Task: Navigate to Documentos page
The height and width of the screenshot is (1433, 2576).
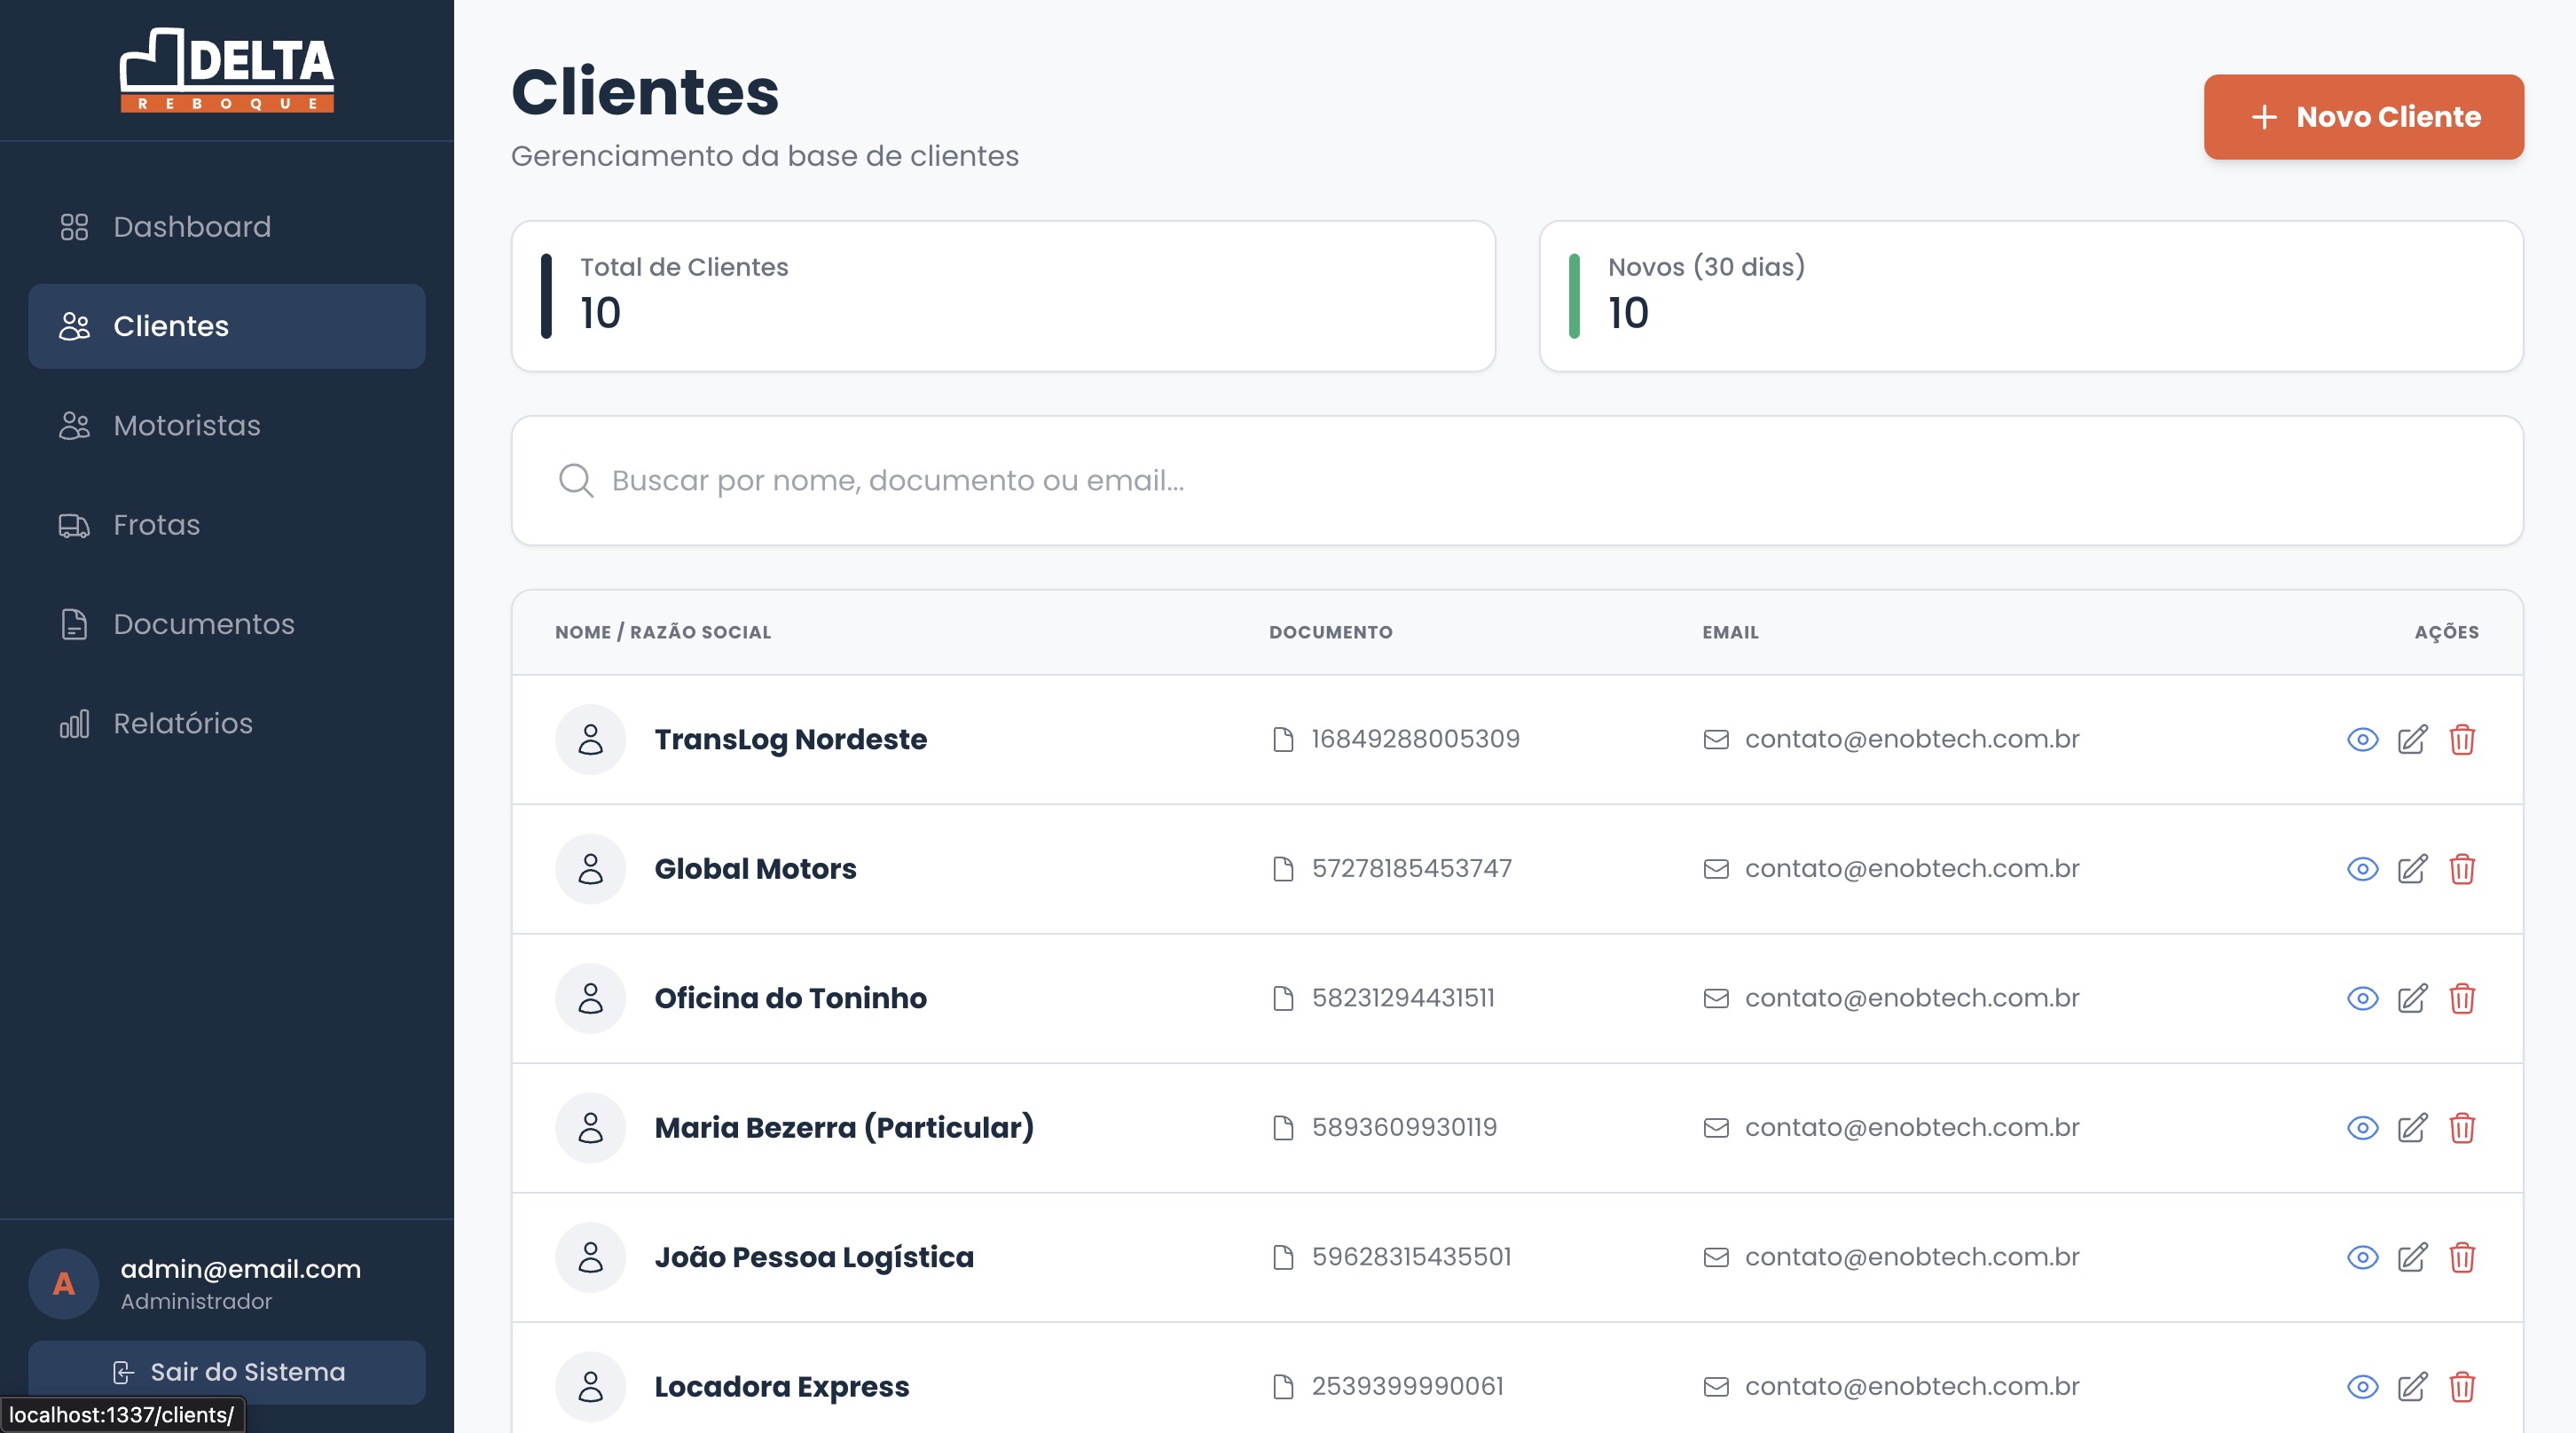Action: click(203, 624)
